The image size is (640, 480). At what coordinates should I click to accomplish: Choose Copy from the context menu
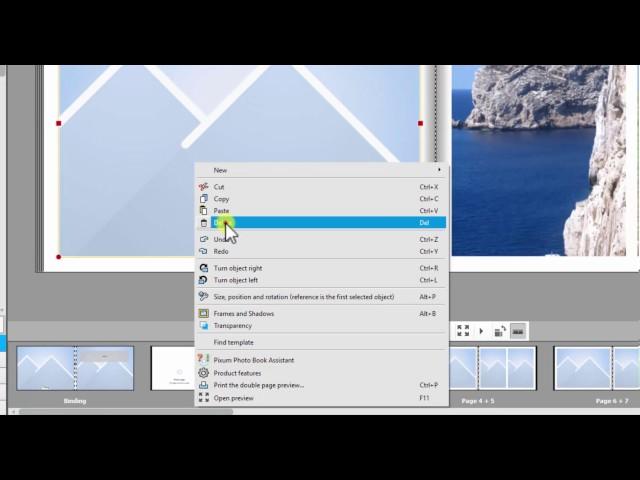pyautogui.click(x=322, y=199)
